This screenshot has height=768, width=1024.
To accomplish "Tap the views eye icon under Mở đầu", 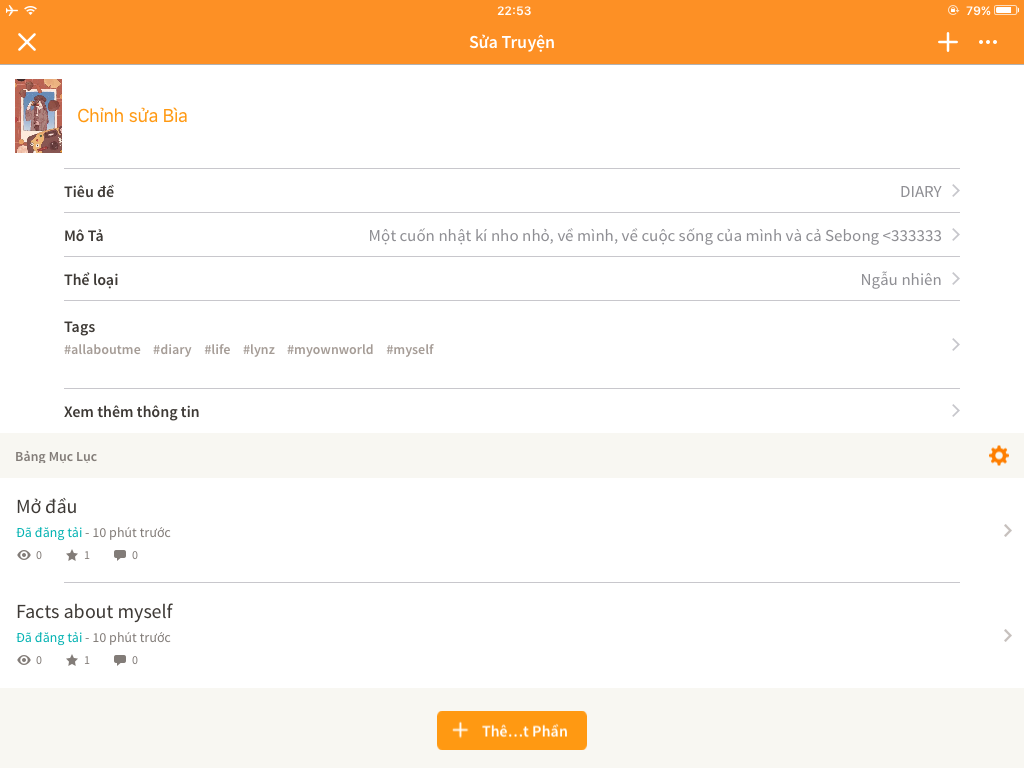I will (24, 555).
